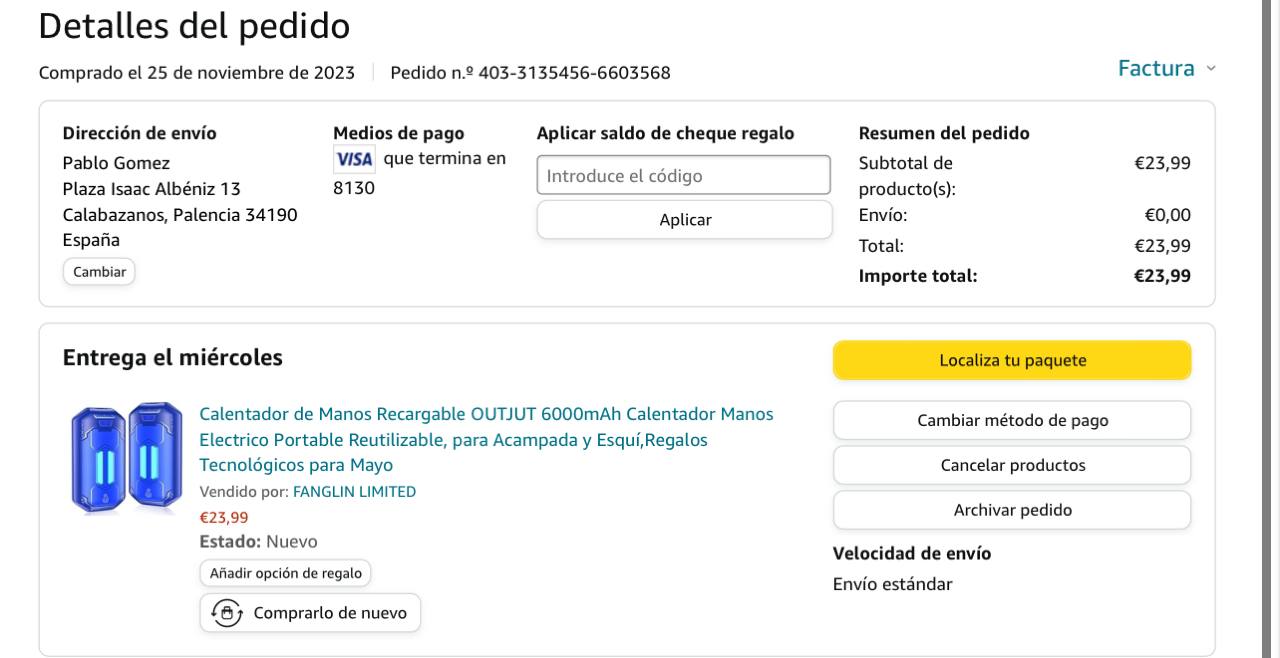1280x658 pixels.
Task: Click the Entrega el miércoles heading
Action: tap(173, 357)
